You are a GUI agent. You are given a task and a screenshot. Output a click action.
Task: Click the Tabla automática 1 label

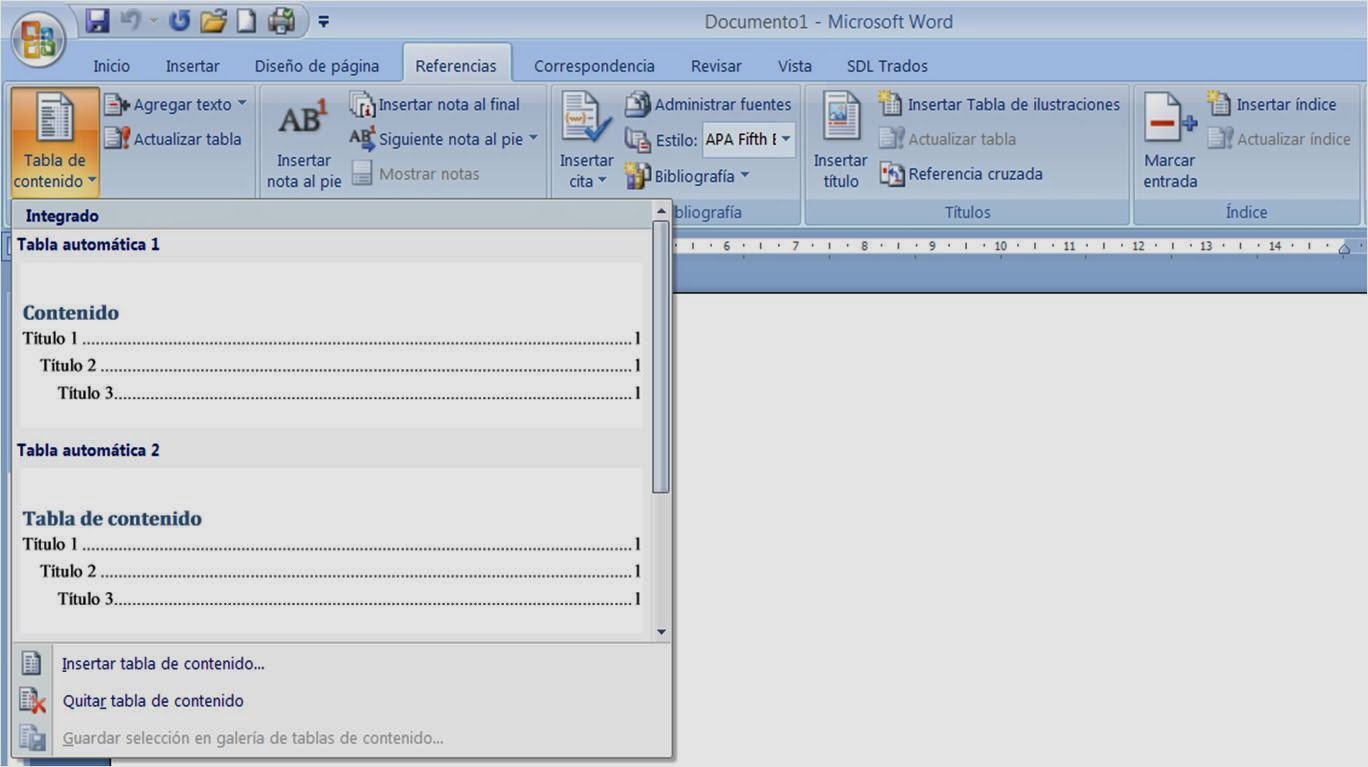(88, 244)
